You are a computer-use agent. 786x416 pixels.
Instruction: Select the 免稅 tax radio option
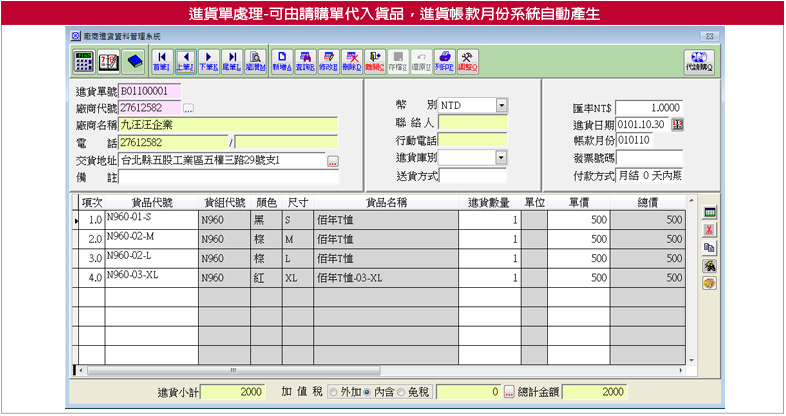coord(402,392)
